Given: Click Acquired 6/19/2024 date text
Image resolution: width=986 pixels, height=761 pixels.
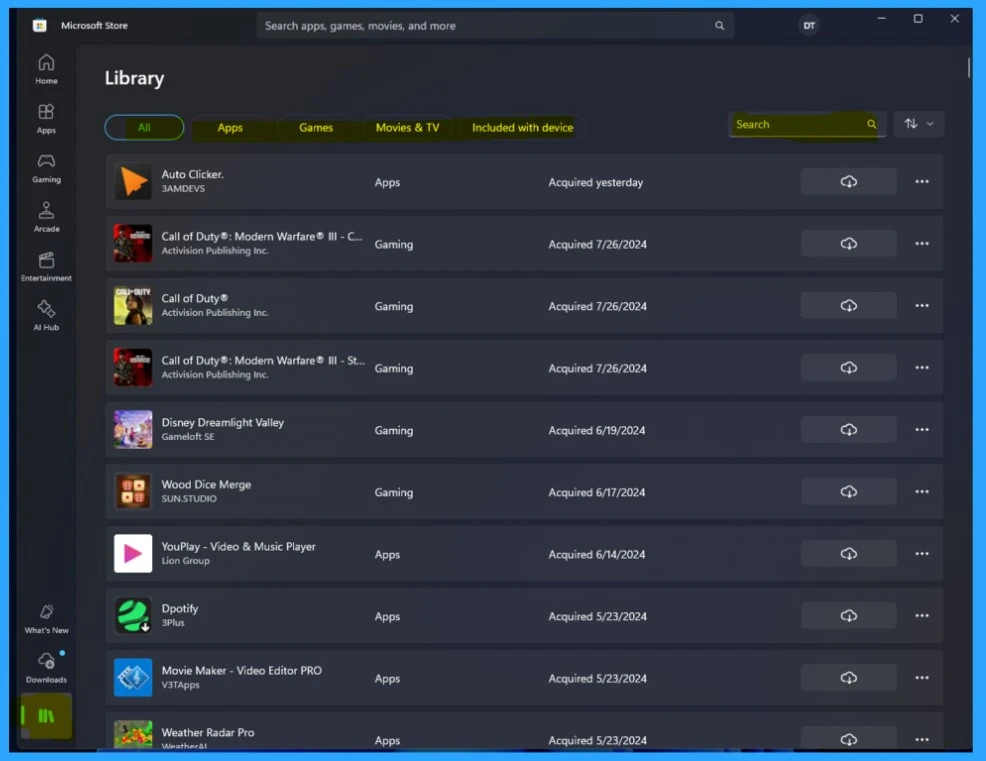Looking at the screenshot, I should tap(597, 430).
